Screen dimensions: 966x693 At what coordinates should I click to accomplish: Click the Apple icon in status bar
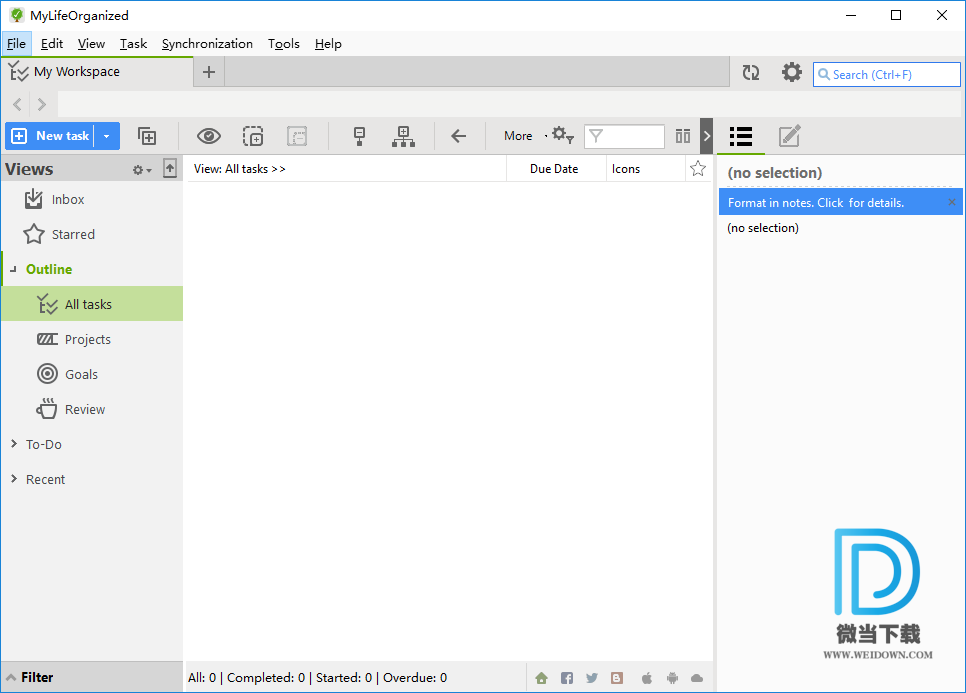(x=646, y=678)
